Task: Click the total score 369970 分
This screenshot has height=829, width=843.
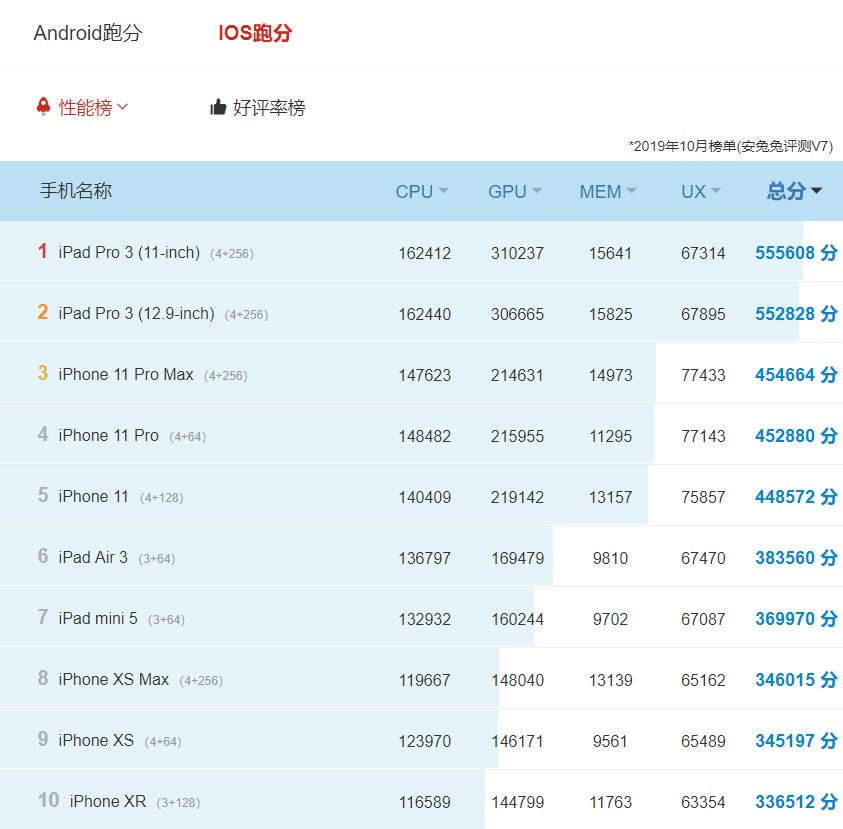Action: 796,619
